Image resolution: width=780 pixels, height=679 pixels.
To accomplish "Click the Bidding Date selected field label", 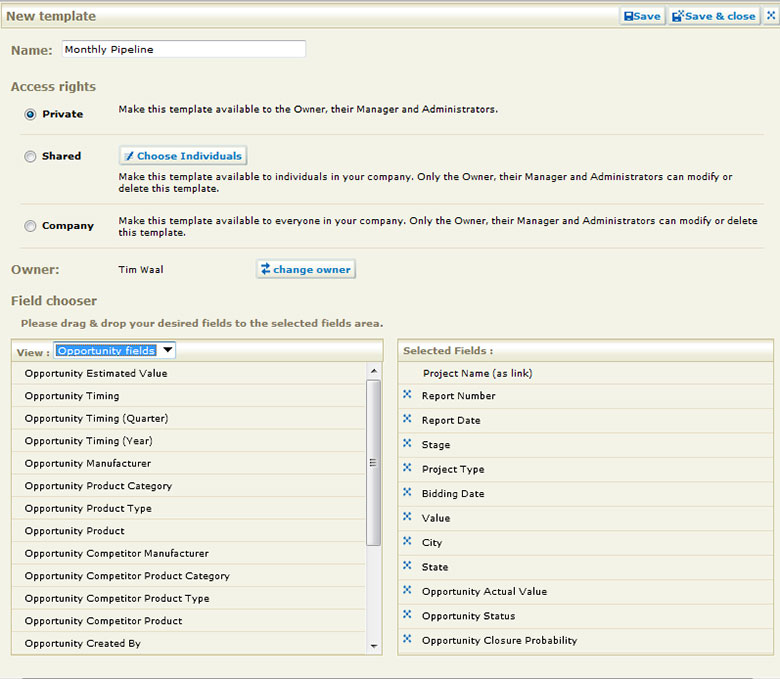I will click(453, 493).
